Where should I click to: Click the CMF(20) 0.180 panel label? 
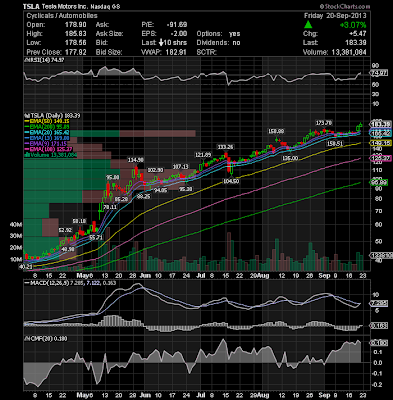point(46,339)
